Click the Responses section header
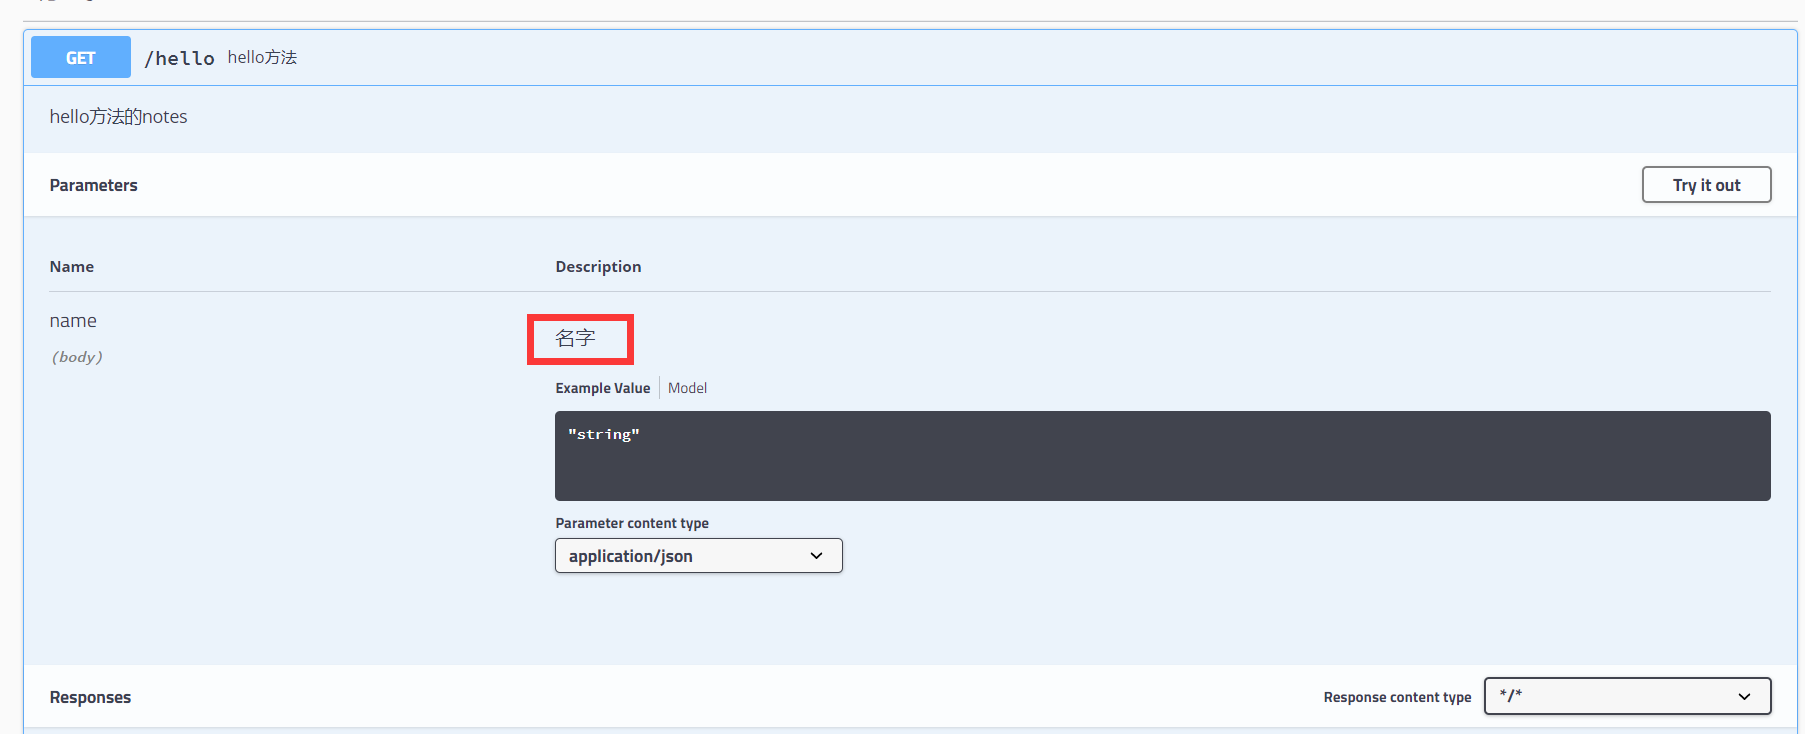1805x734 pixels. pos(90,697)
